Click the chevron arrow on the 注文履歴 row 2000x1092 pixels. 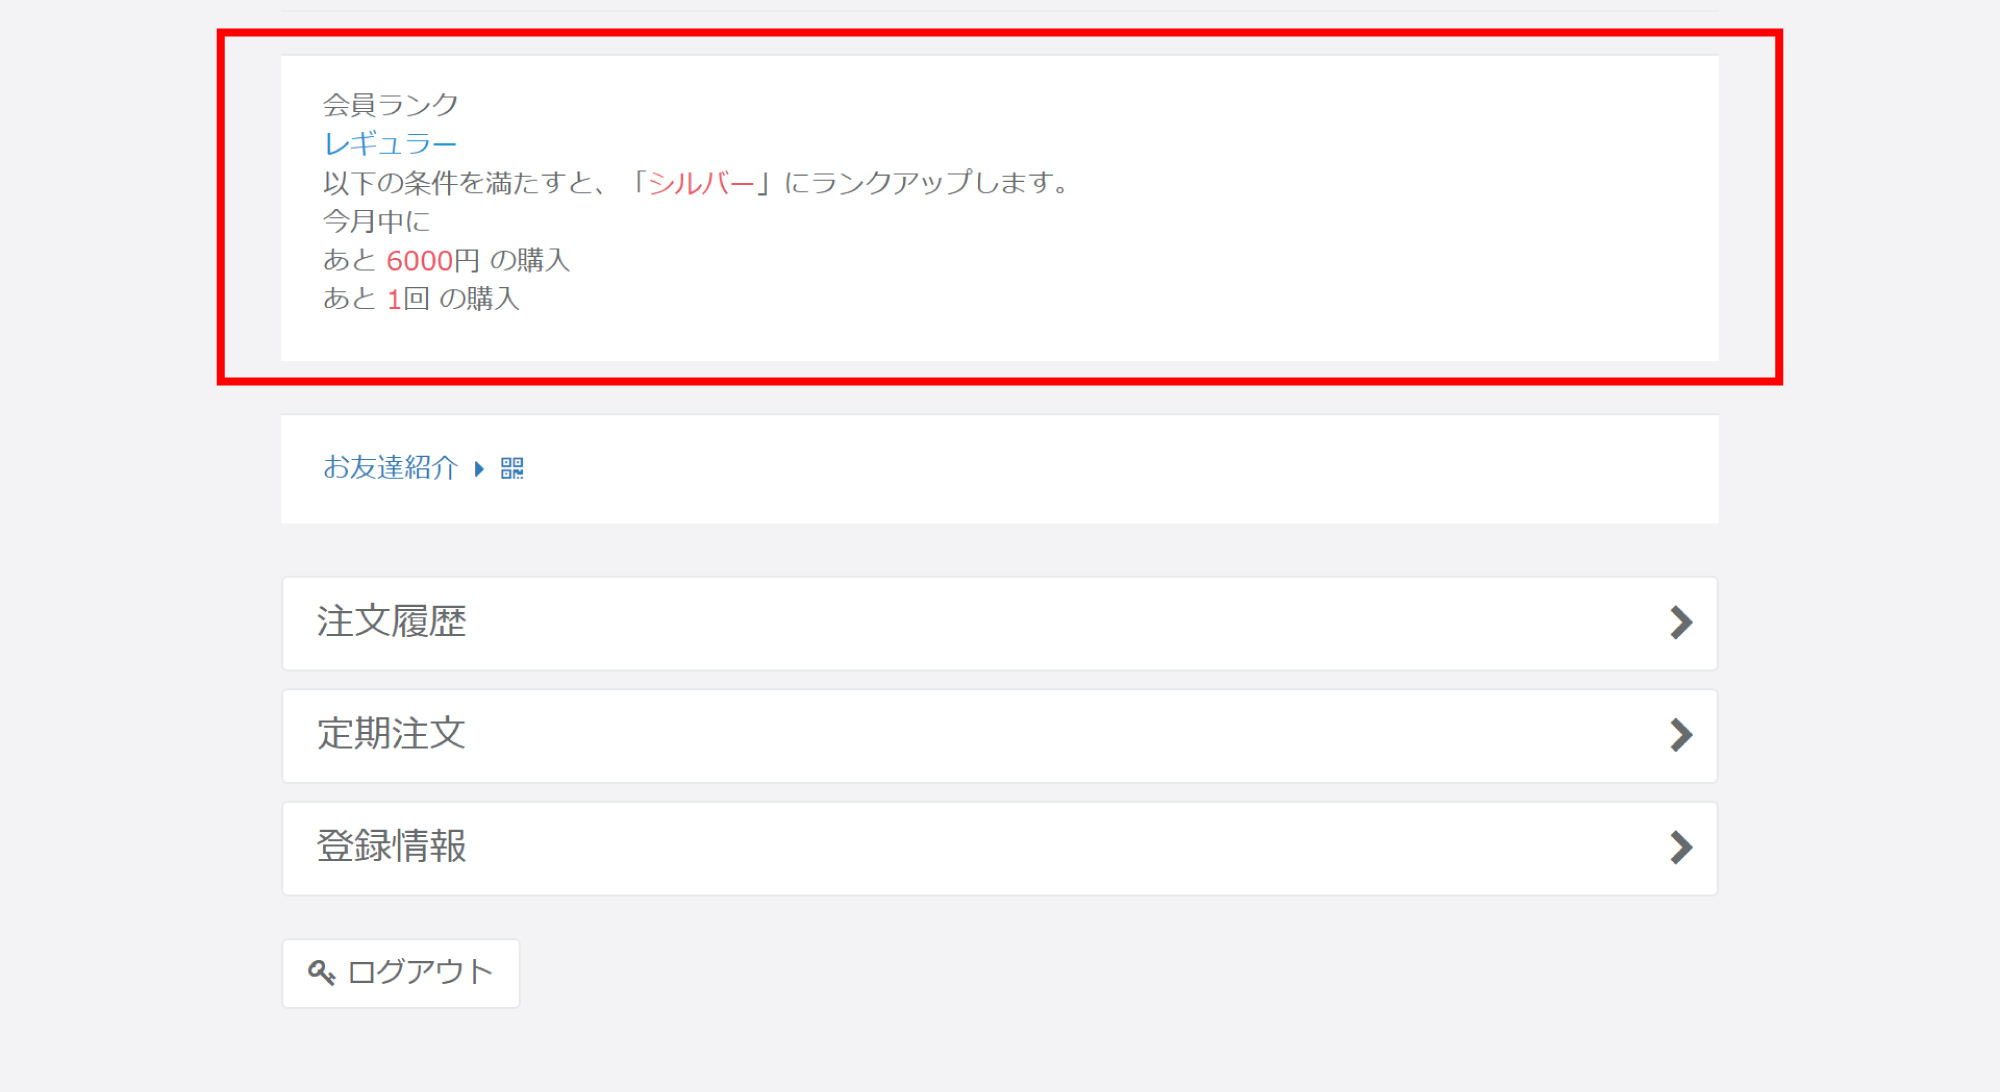(1681, 623)
